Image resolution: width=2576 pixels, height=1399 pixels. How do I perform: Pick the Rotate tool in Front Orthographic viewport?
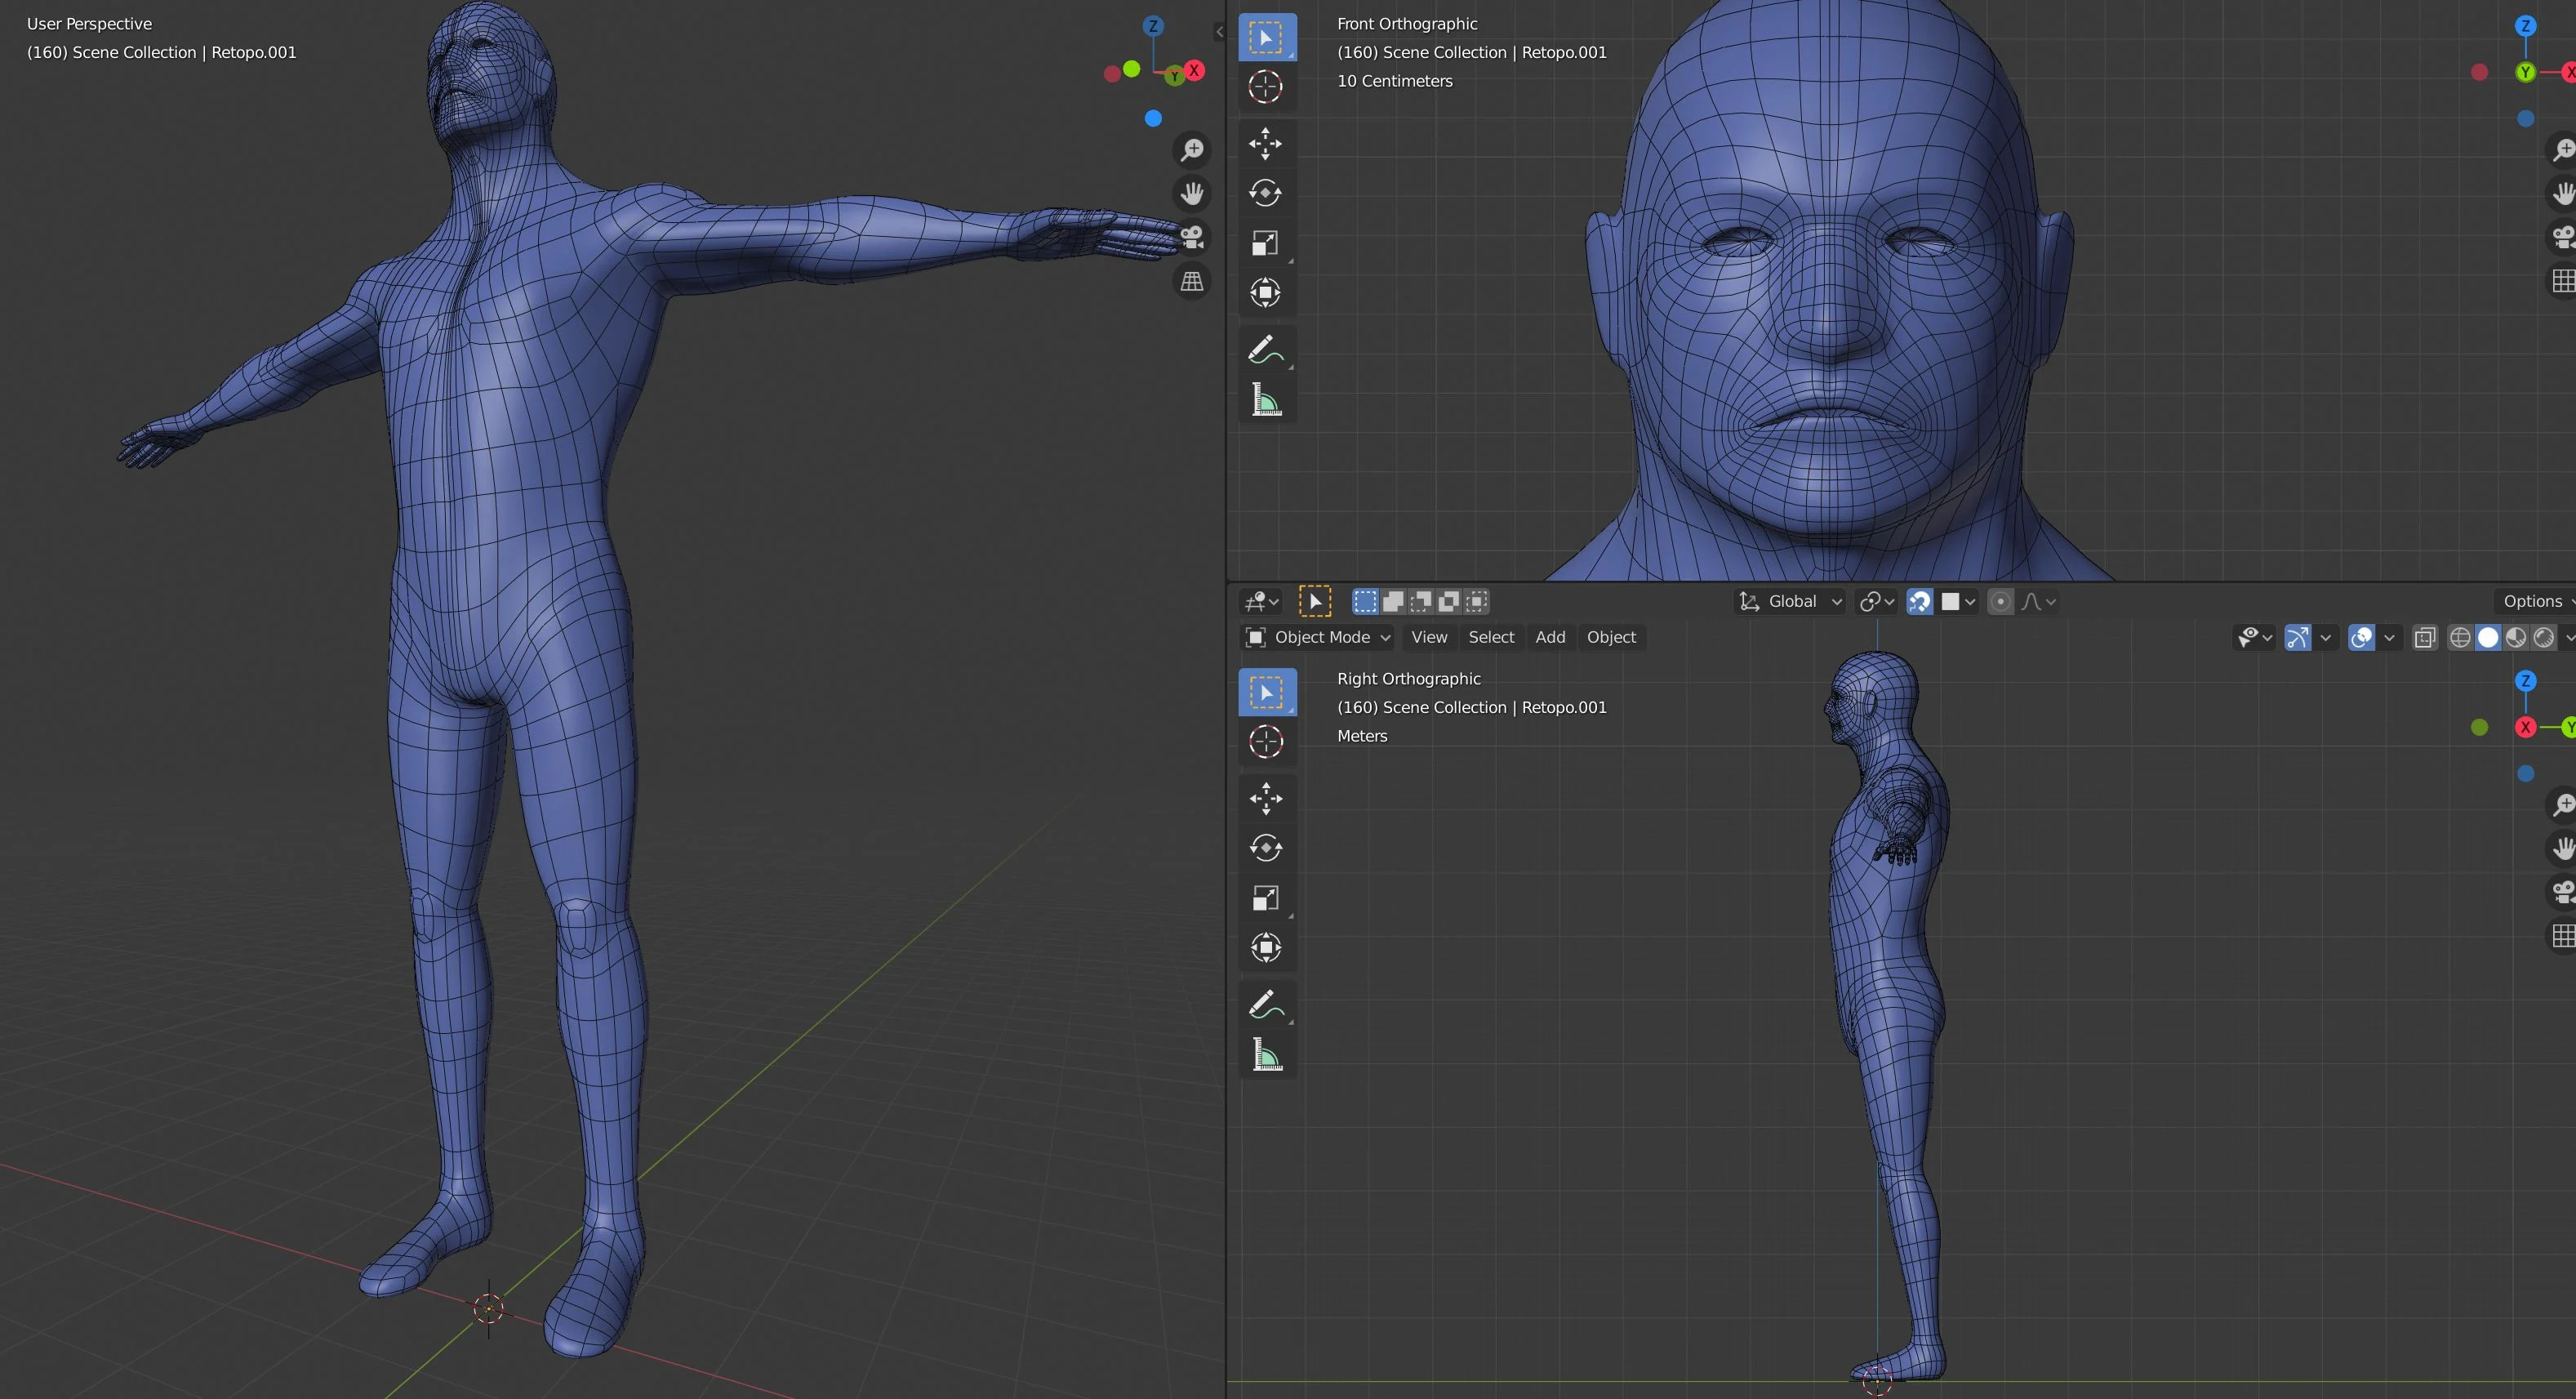(1266, 193)
